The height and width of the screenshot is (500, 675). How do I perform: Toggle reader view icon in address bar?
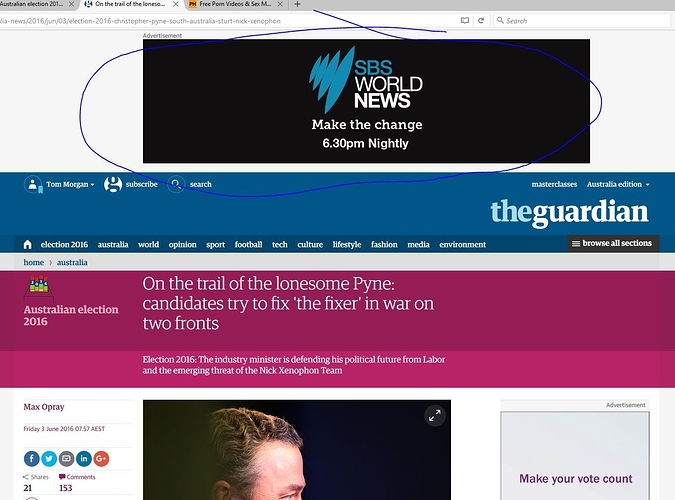[465, 21]
